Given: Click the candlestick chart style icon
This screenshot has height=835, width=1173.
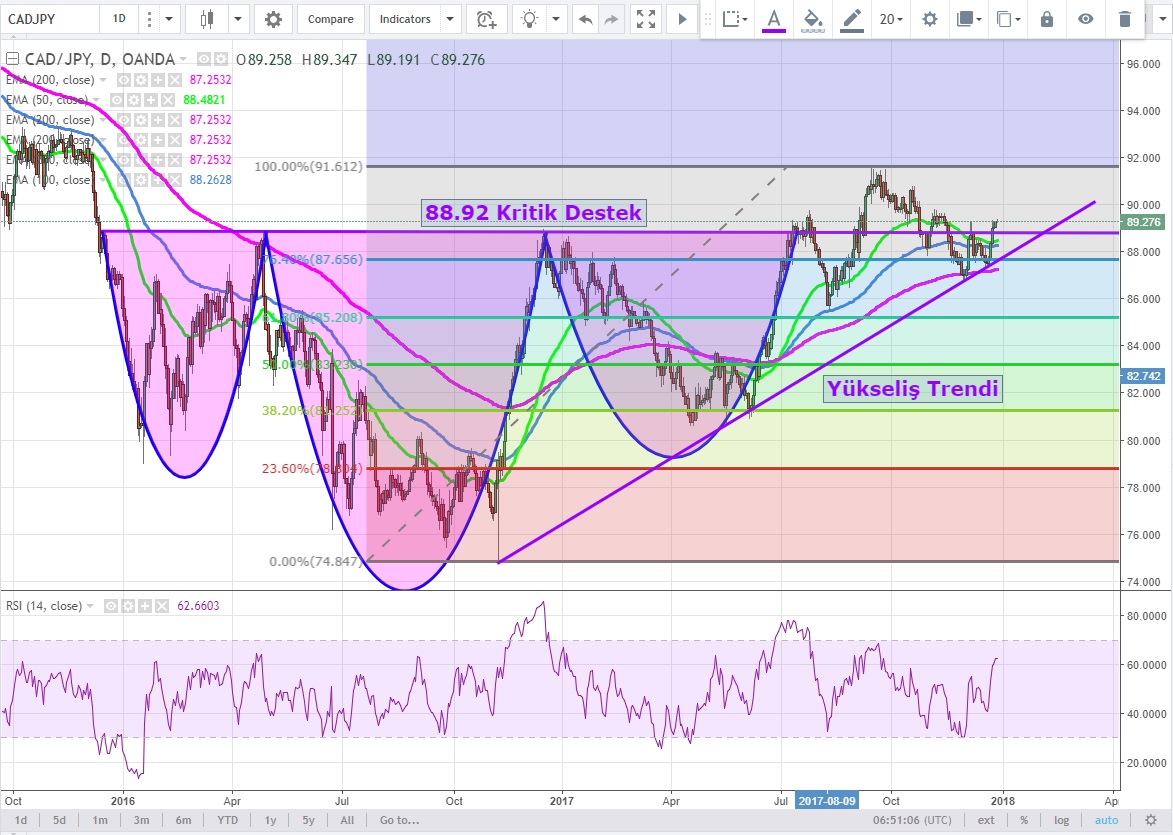Looking at the screenshot, I should [x=207, y=19].
